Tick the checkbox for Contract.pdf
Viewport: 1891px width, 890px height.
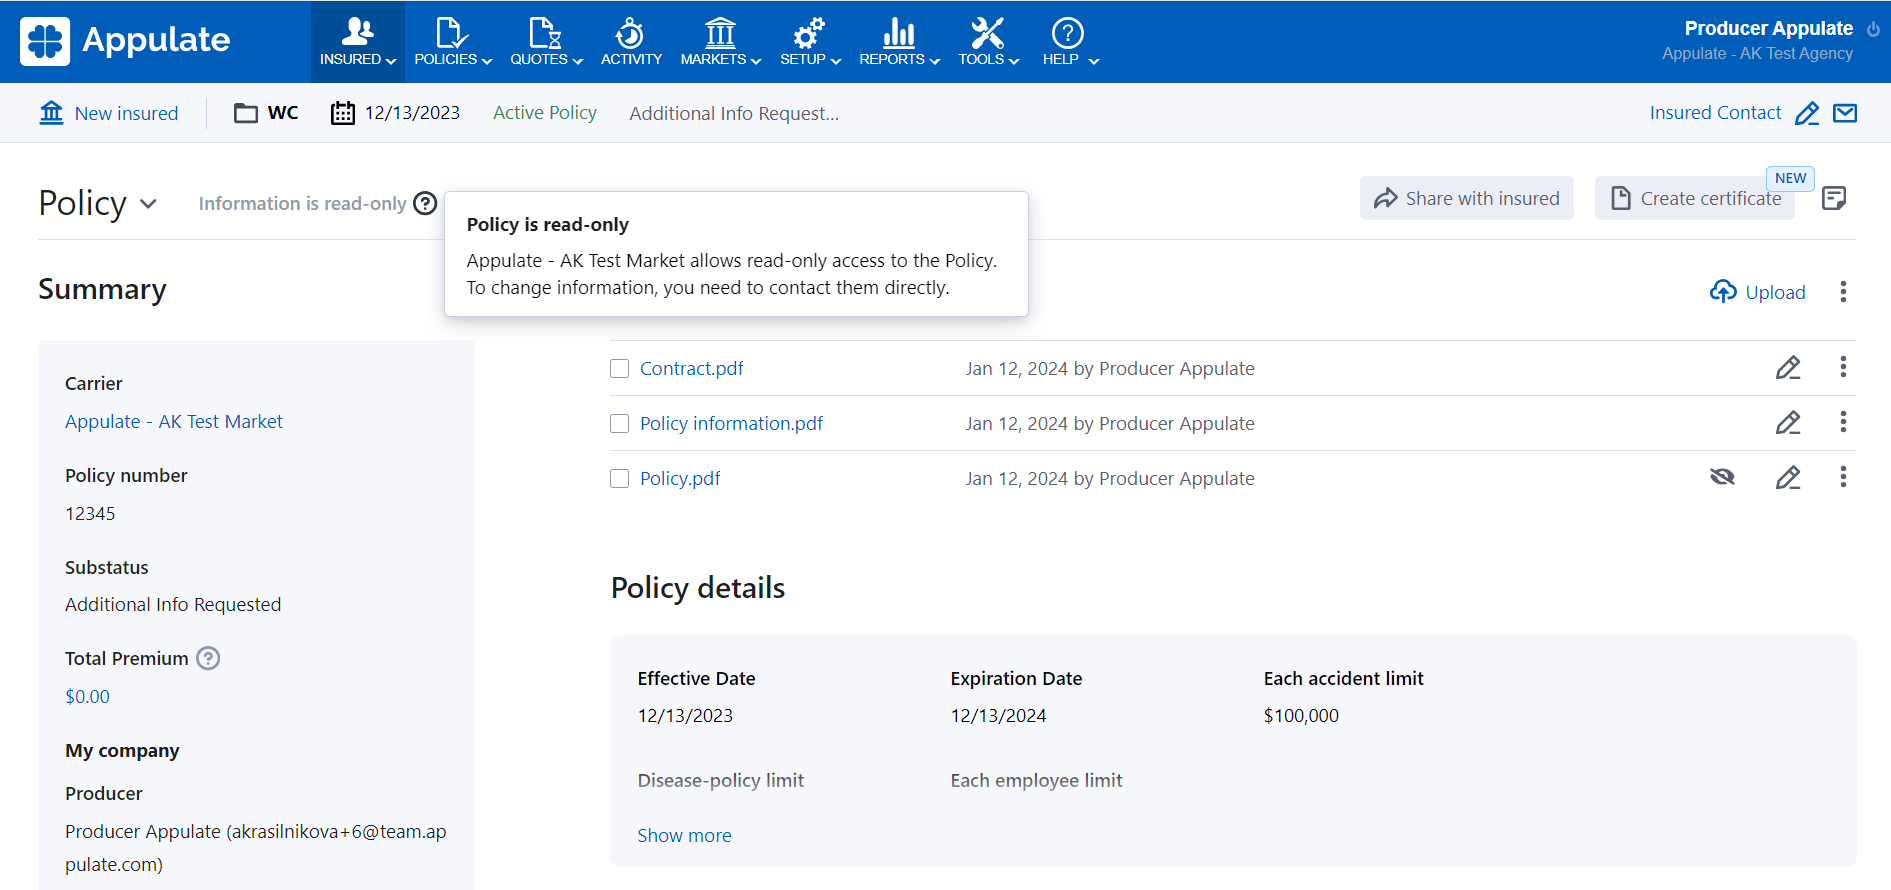pyautogui.click(x=620, y=369)
